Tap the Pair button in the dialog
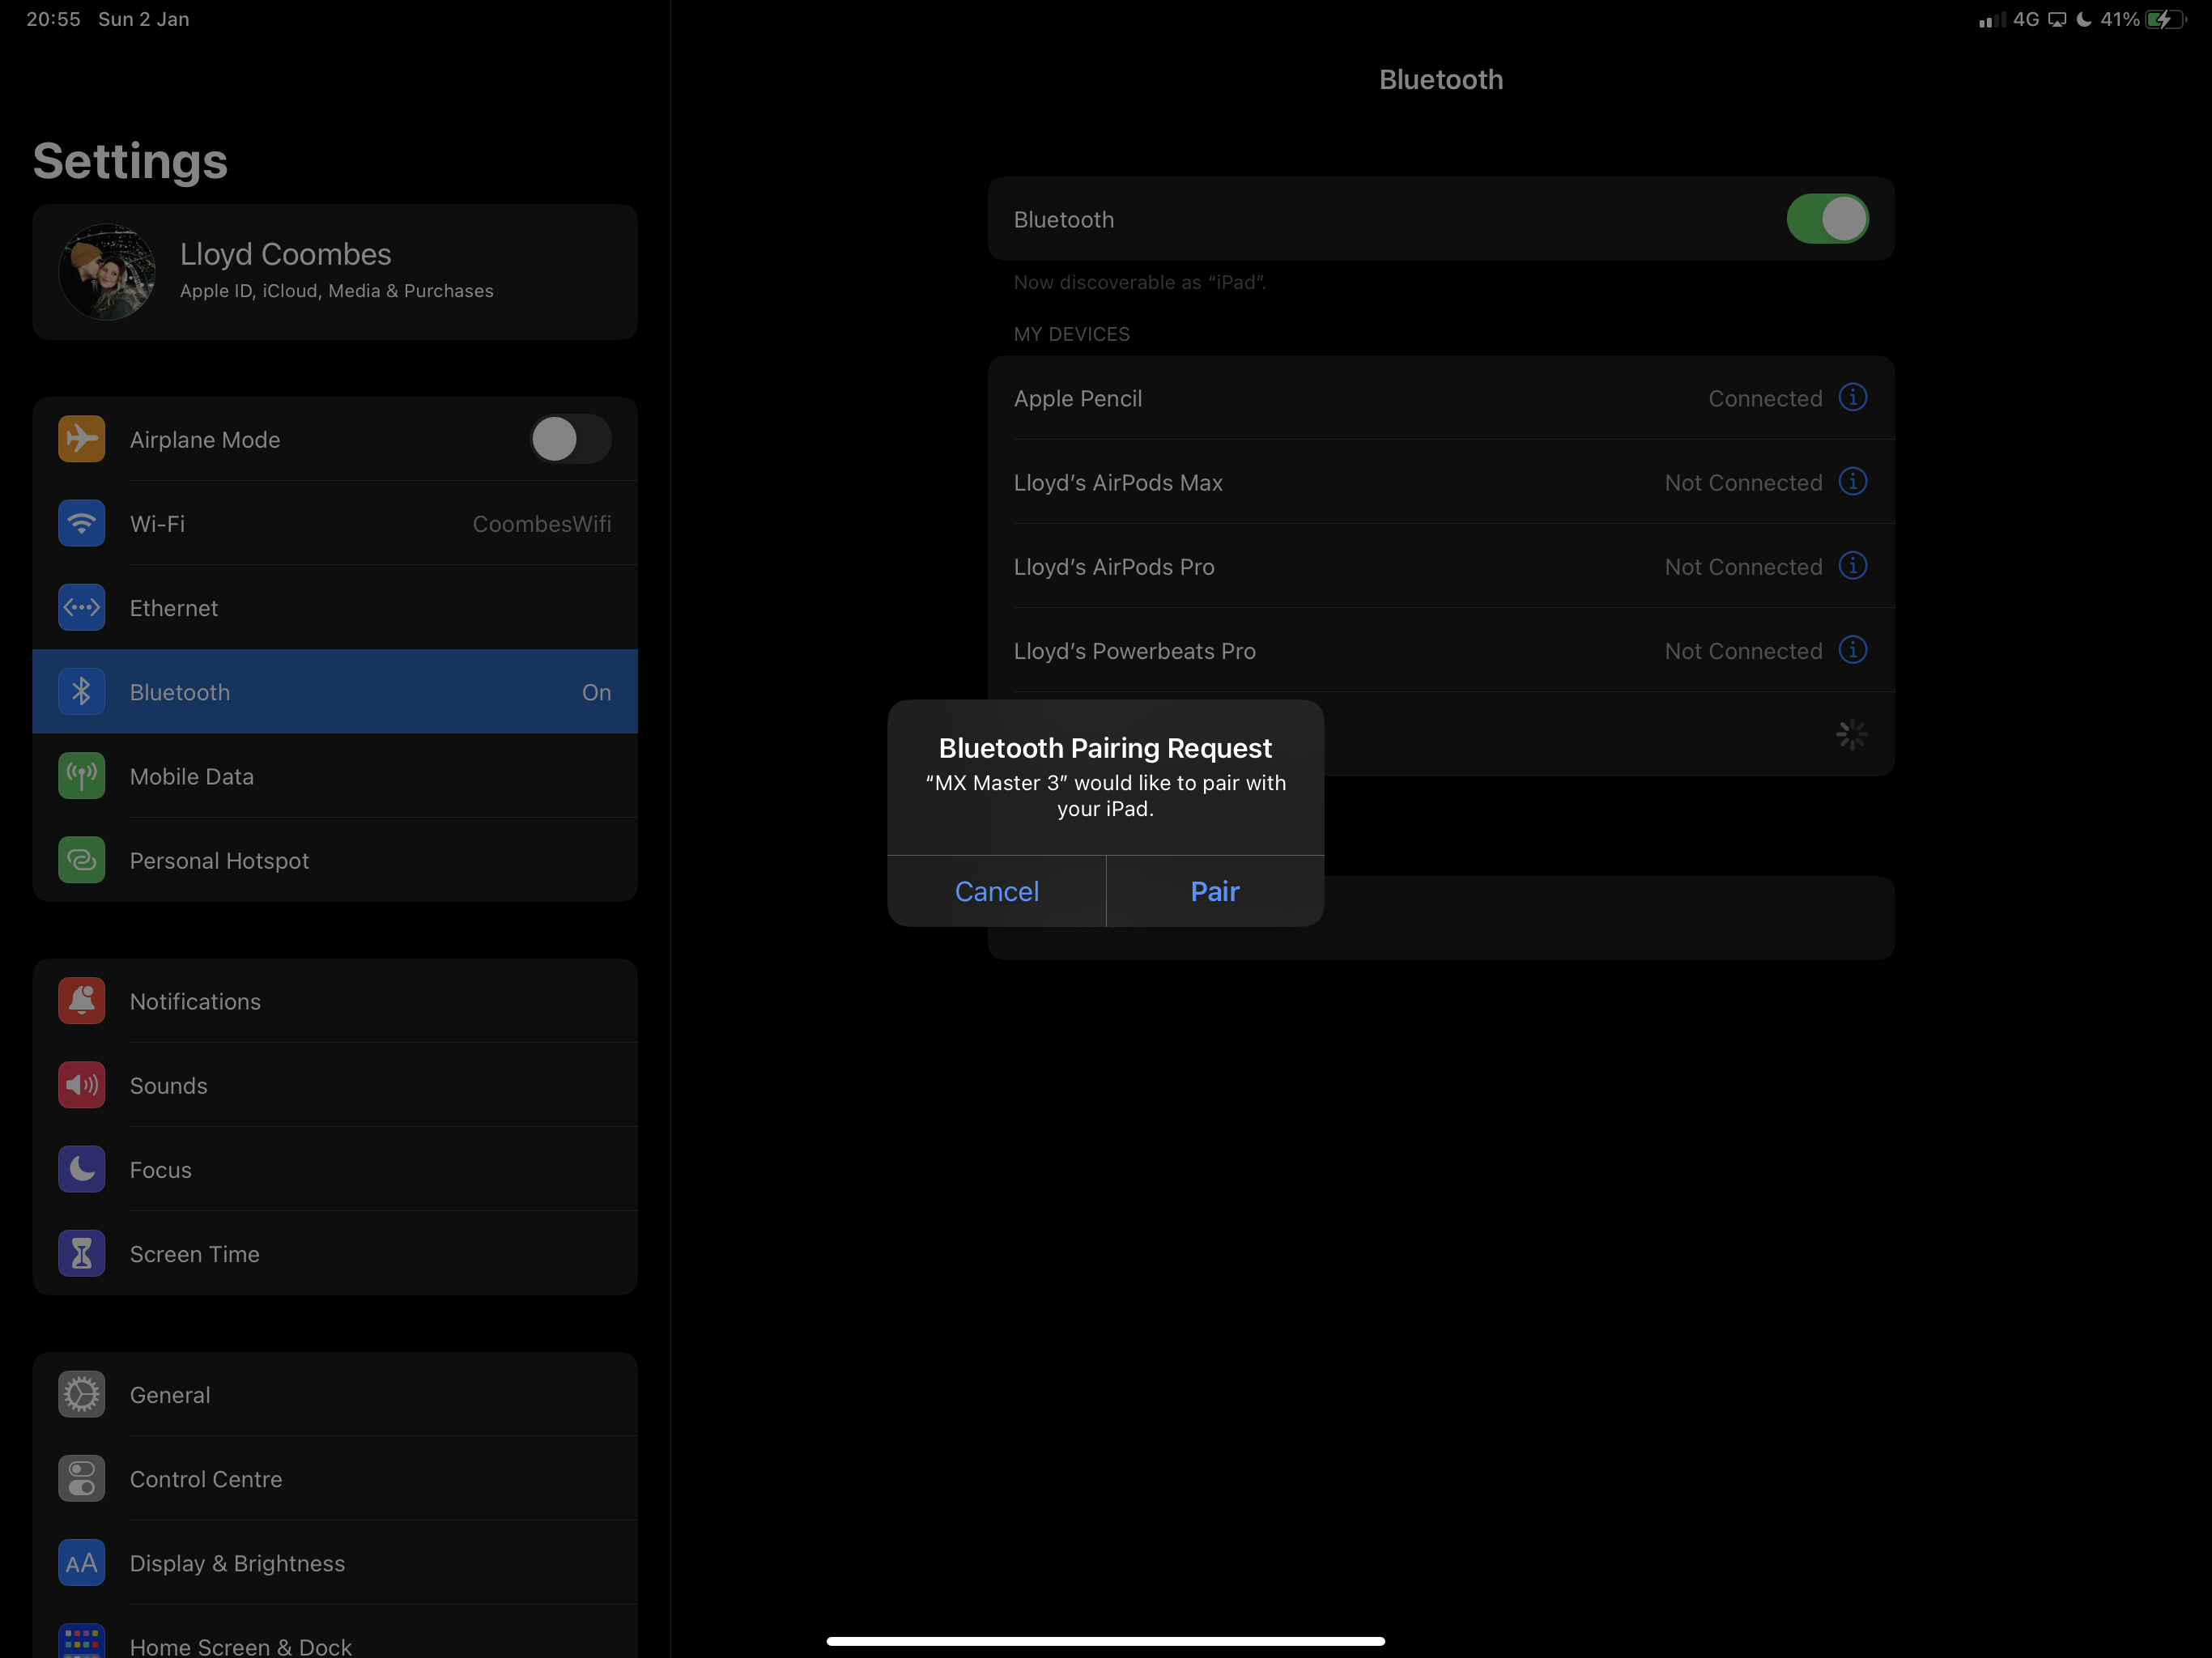The image size is (2212, 1658). tap(1214, 891)
